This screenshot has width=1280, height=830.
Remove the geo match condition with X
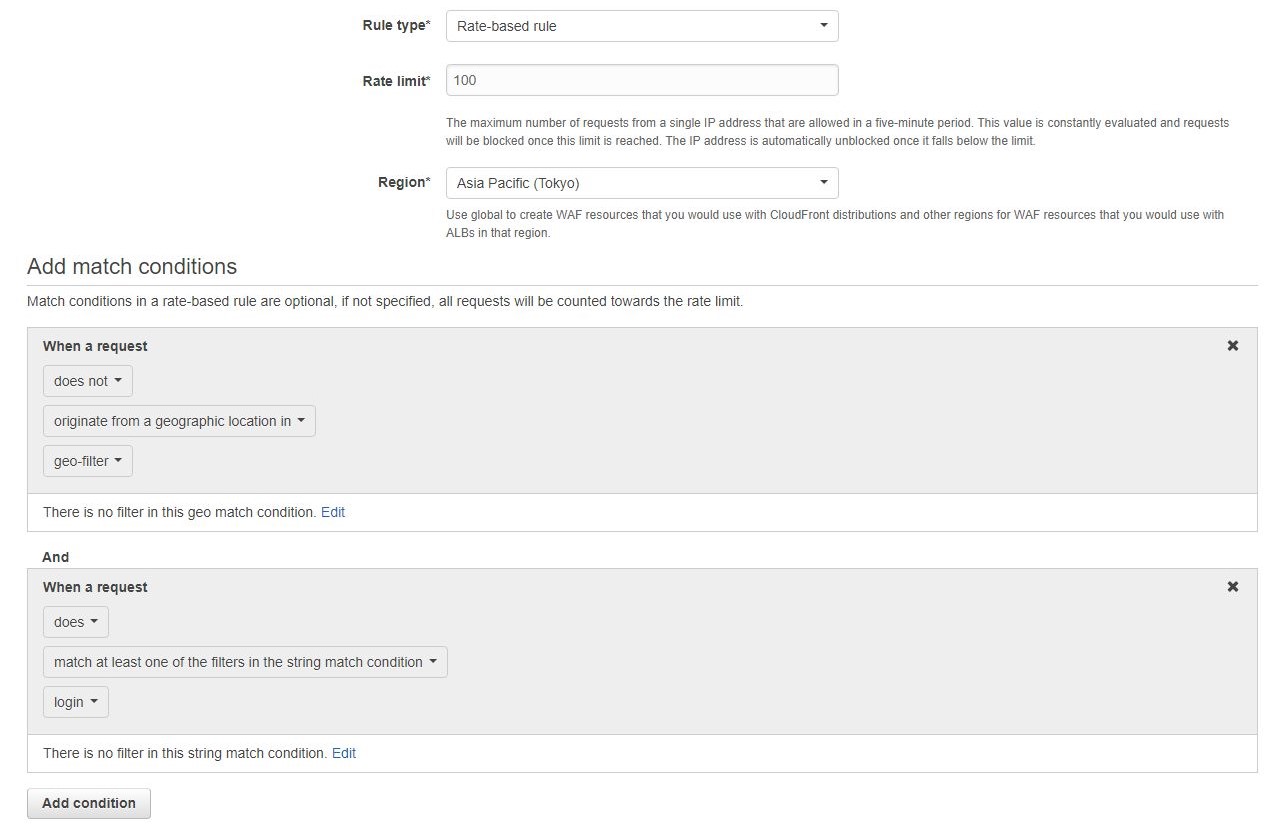pyautogui.click(x=1232, y=345)
